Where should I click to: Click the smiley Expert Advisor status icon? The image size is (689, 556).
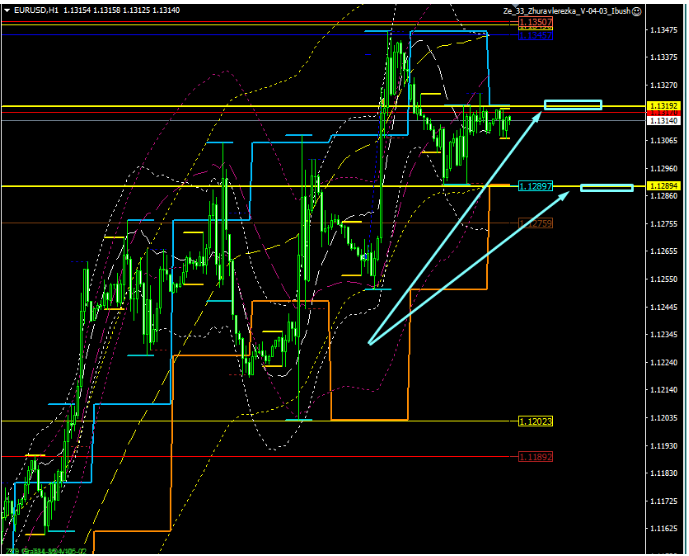(636, 11)
